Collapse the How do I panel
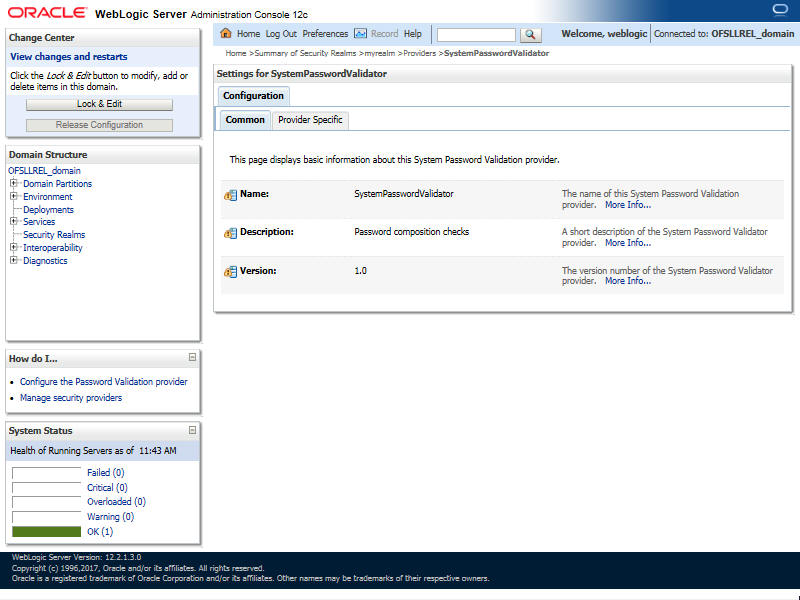This screenshot has width=800, height=600. click(192, 357)
